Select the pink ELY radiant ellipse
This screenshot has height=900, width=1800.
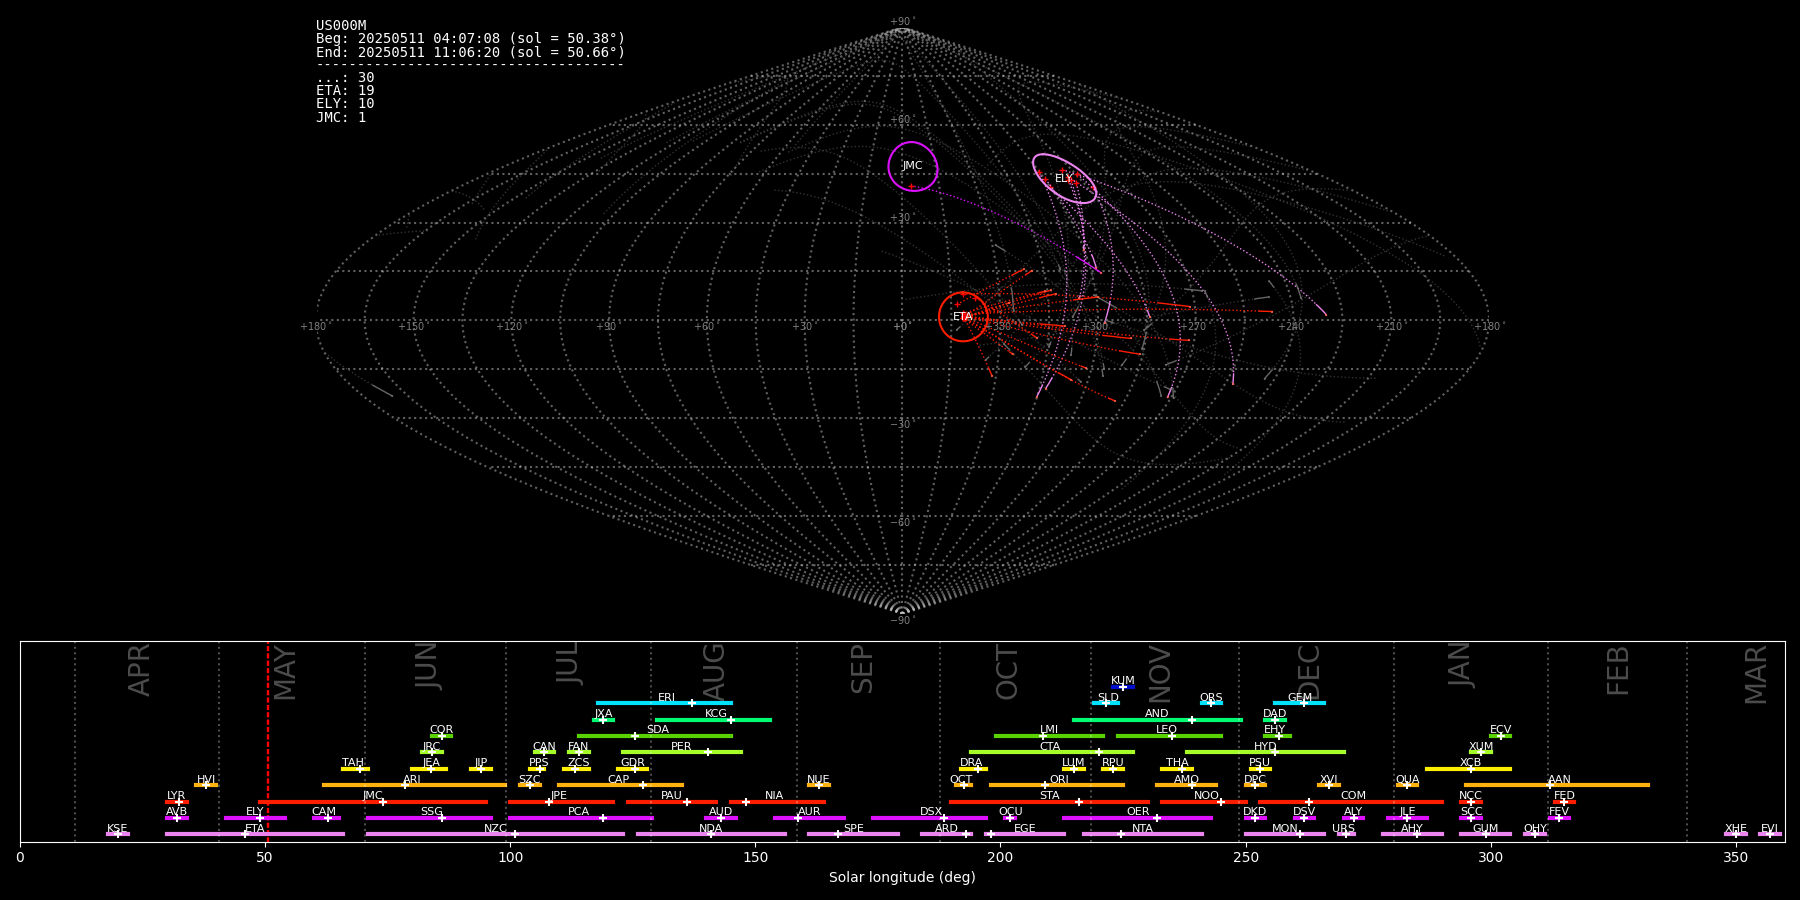tap(1064, 179)
